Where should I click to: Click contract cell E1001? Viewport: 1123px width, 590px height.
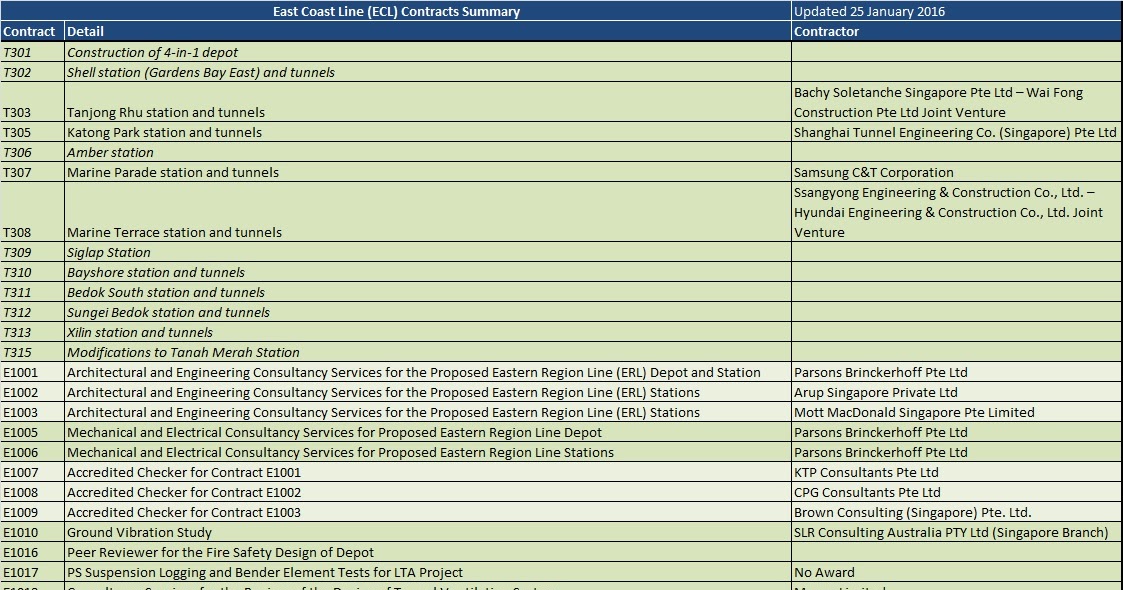[32, 372]
